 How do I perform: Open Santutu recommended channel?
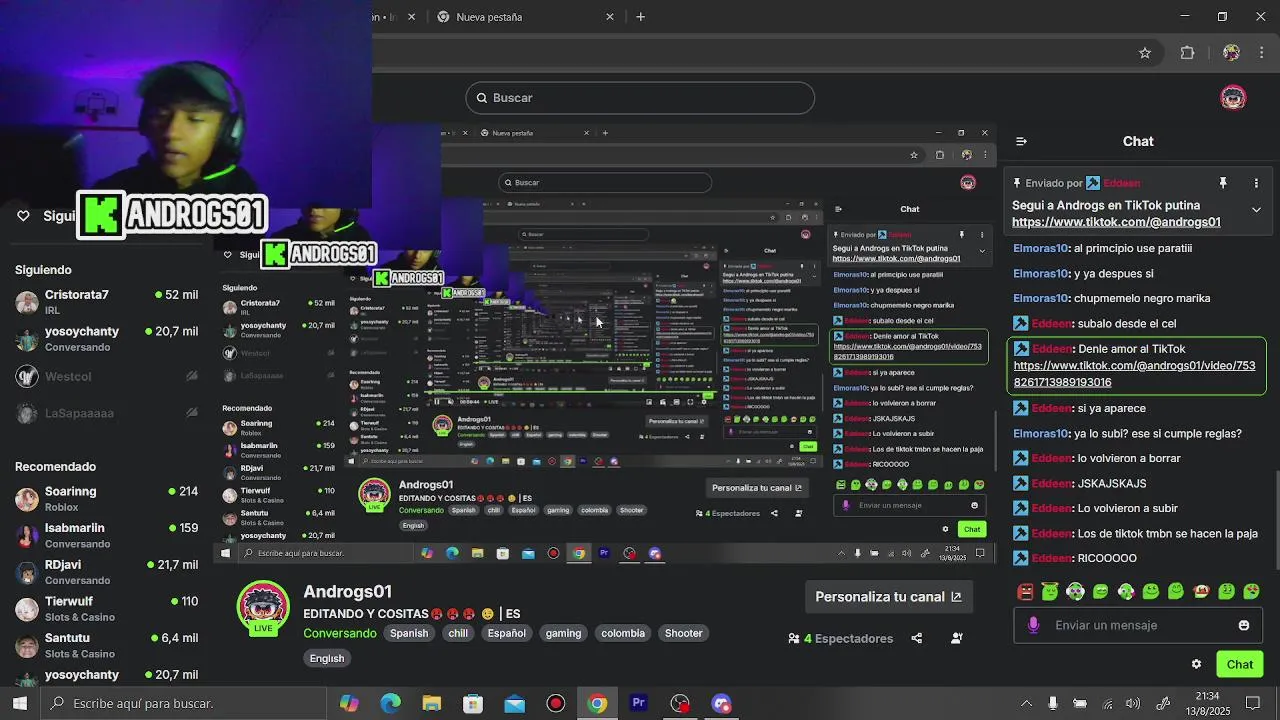click(106, 645)
